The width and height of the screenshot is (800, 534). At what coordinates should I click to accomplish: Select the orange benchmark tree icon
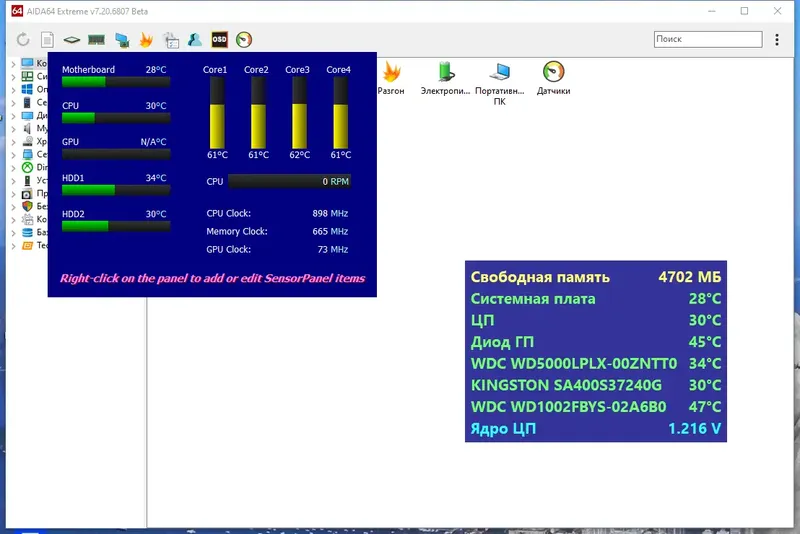click(x=28, y=245)
